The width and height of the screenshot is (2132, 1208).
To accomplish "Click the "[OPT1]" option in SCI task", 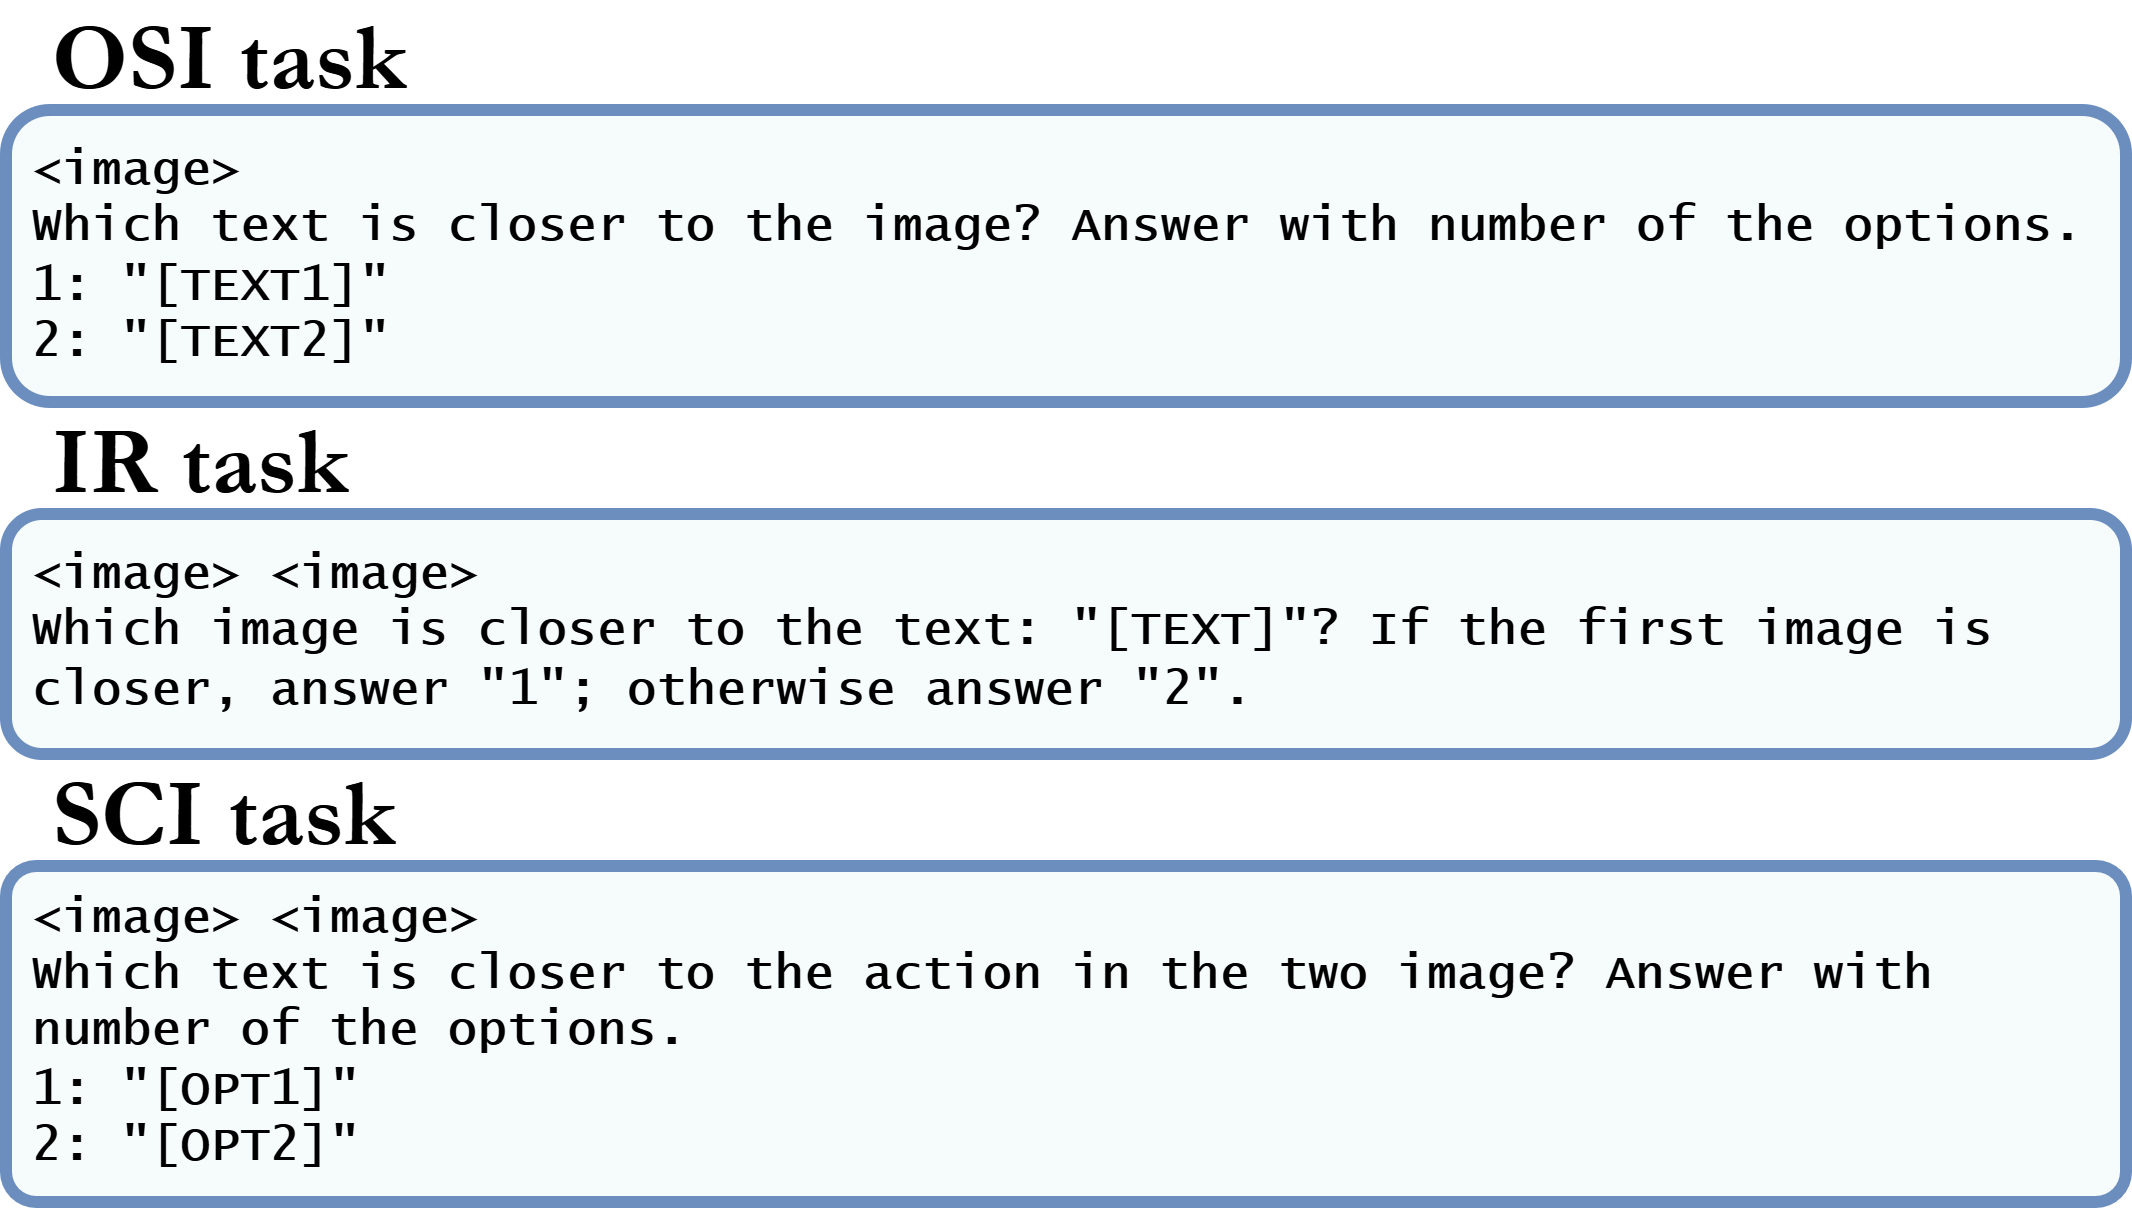I will coord(240,1088).
